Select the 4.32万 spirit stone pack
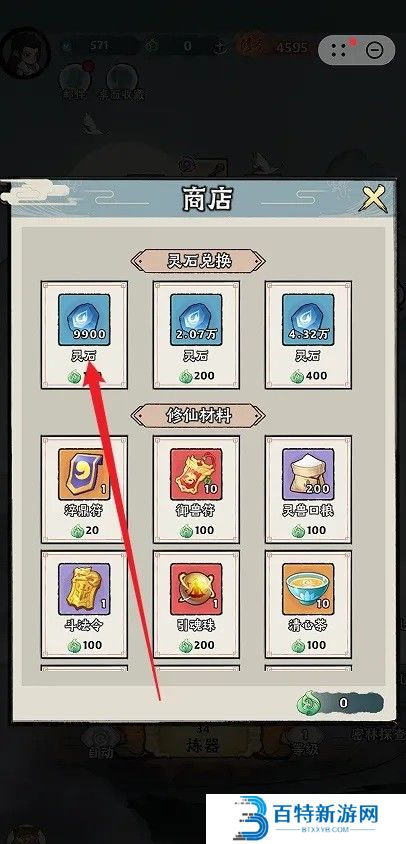406x844 pixels. 308,320
